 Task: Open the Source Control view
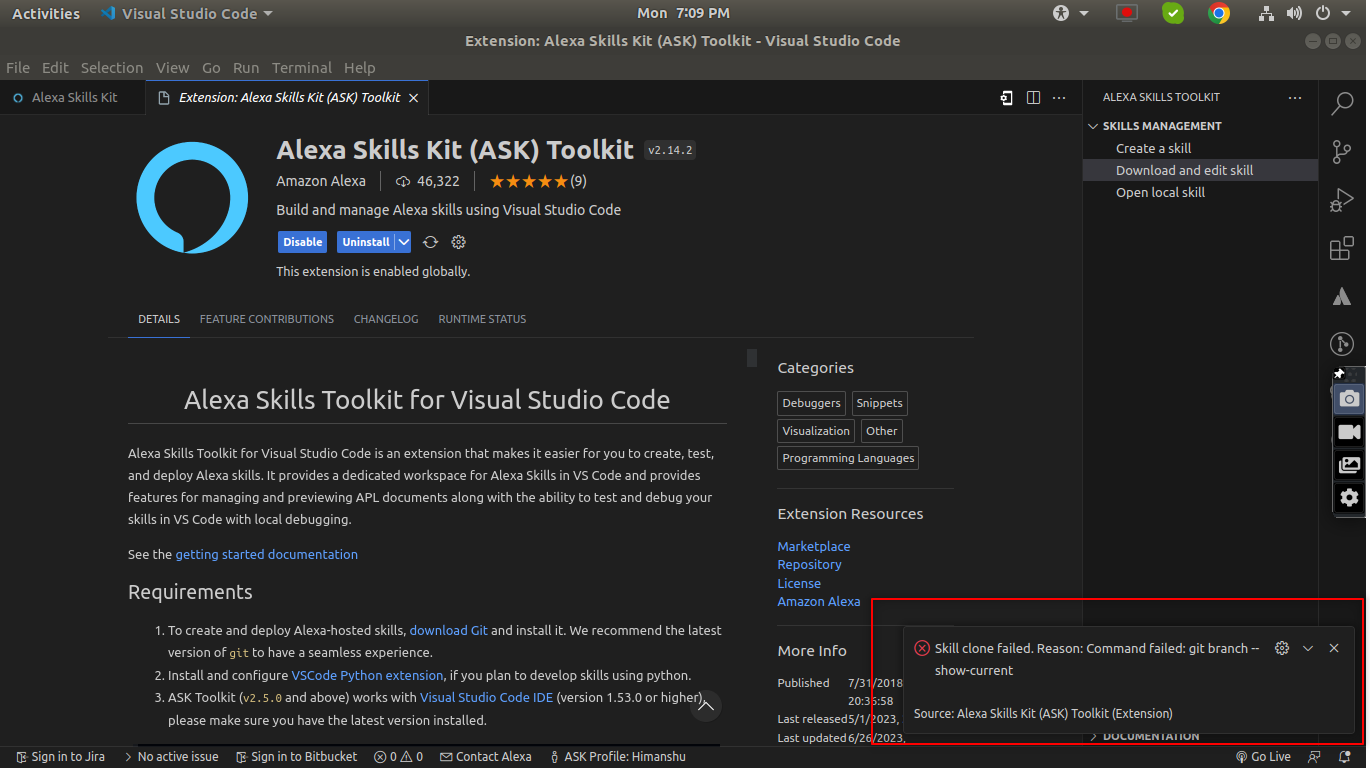tap(1343, 151)
